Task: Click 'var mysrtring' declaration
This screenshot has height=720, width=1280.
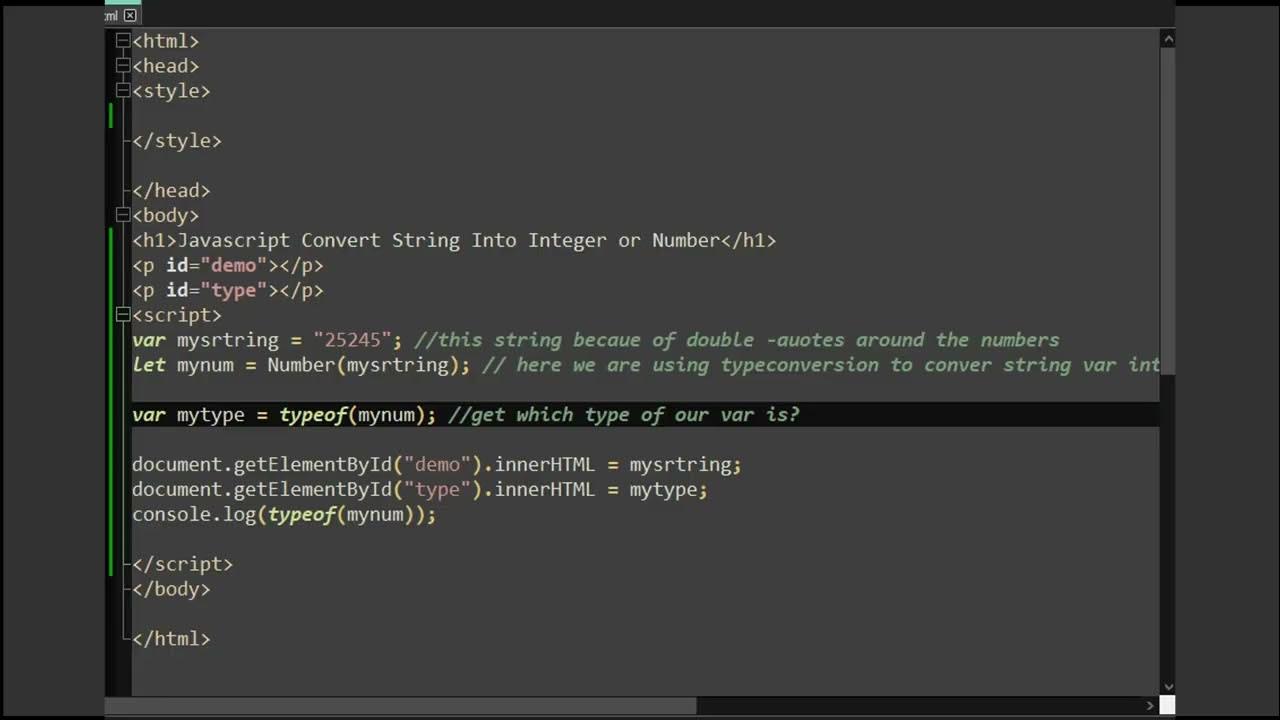Action: [205, 340]
